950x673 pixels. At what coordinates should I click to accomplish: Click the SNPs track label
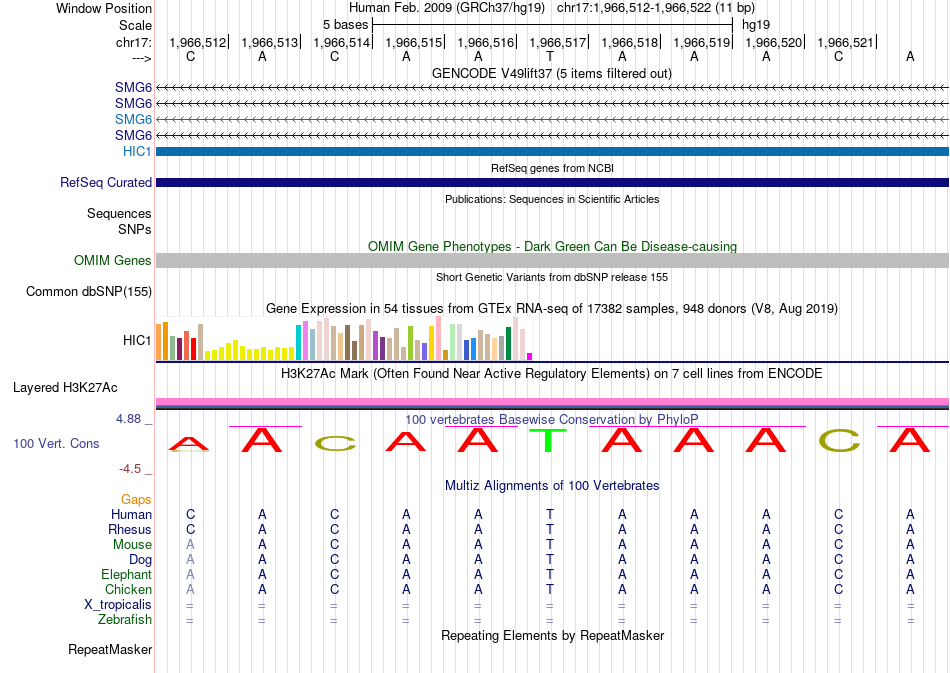click(135, 229)
